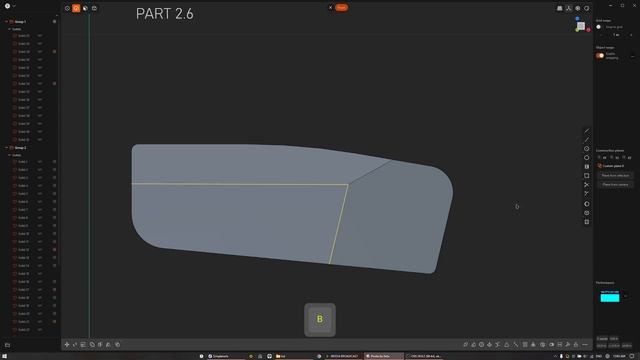This screenshot has height=360, width=640.
Task: Click Plane from camera button
Action: pyautogui.click(x=615, y=184)
